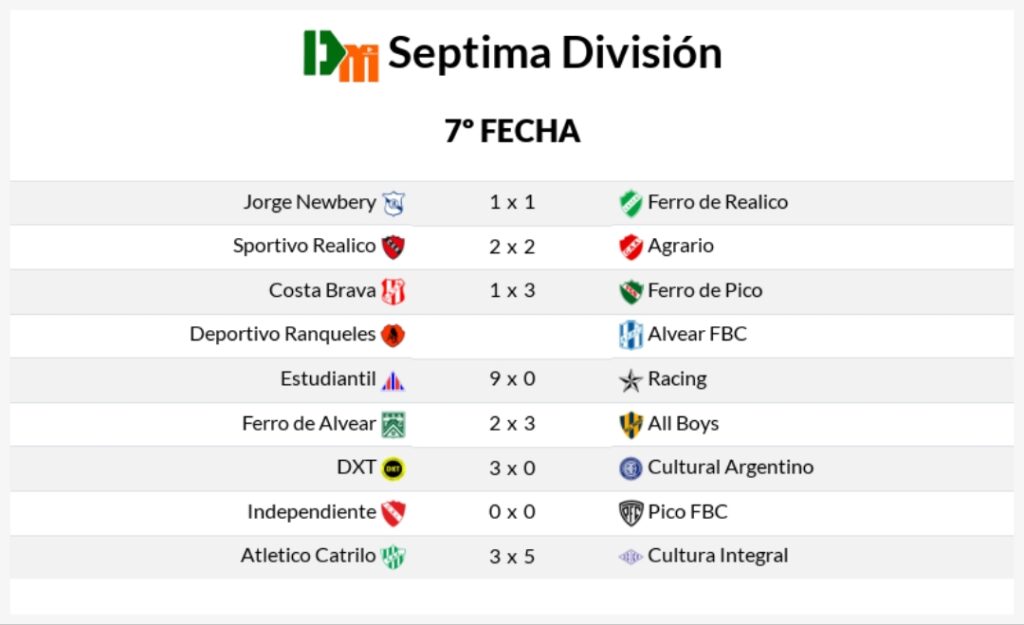Click the Racing star logo
1024x625 pixels.
(x=631, y=380)
